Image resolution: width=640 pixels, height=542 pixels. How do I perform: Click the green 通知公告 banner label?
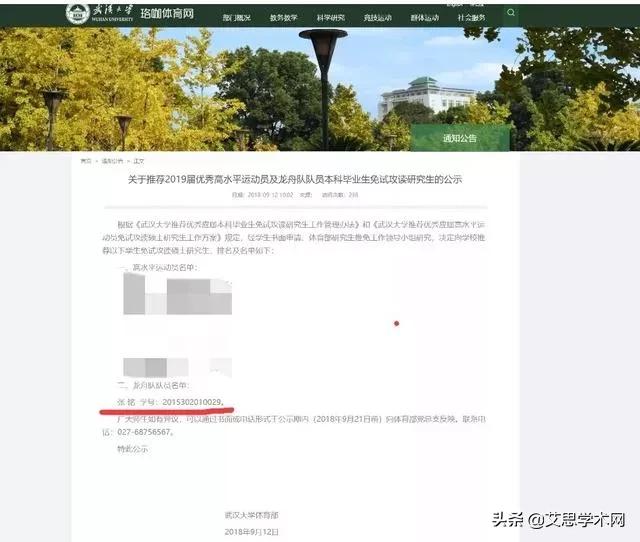click(x=460, y=138)
